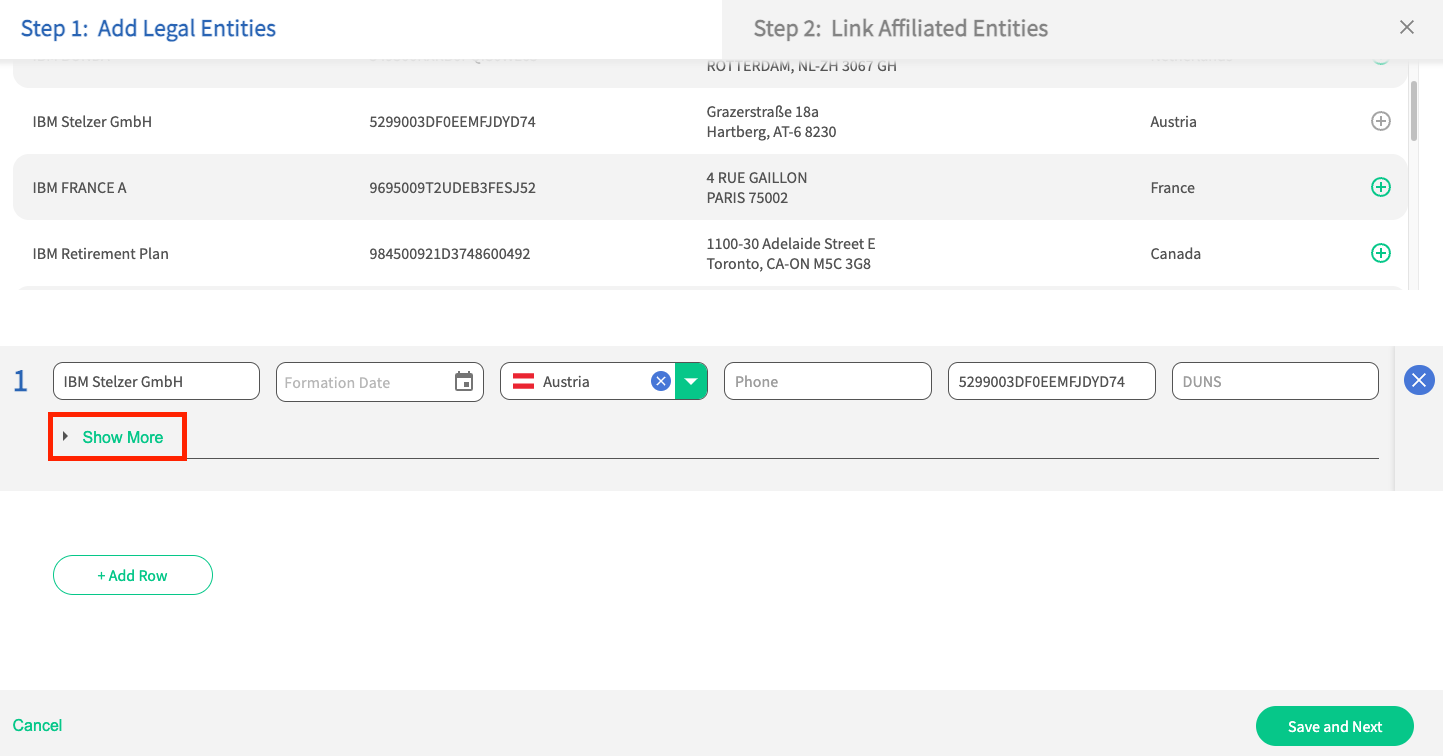Image resolution: width=1443 pixels, height=756 pixels.
Task: Click the Grazerstraße 18a address
Action: coord(771,121)
